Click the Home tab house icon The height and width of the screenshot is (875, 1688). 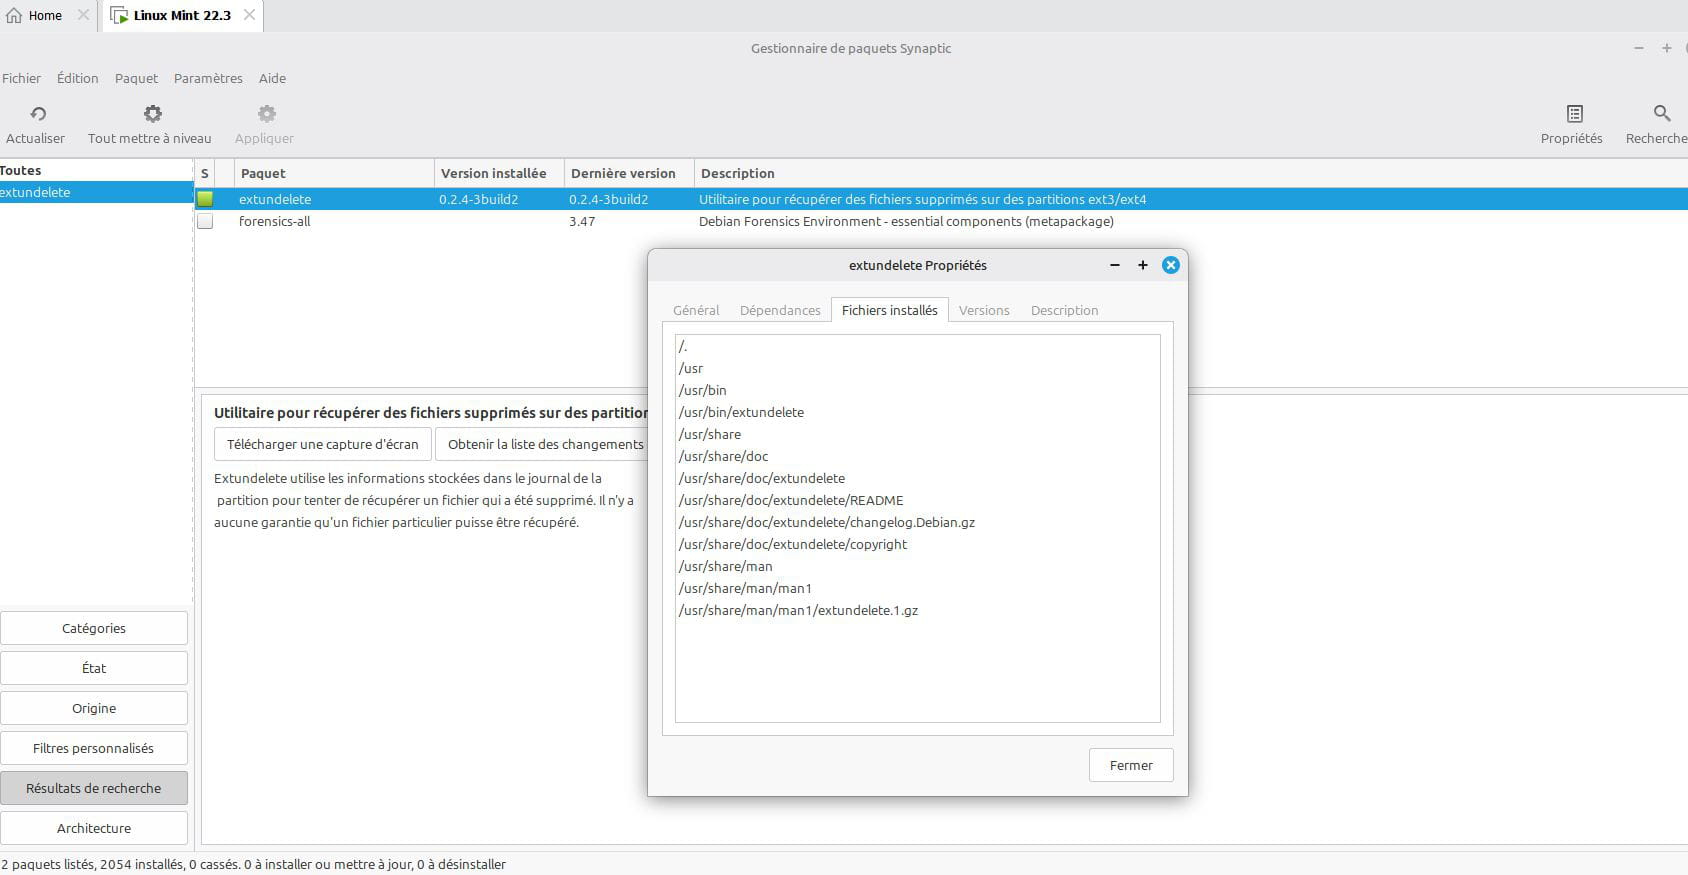[x=14, y=15]
